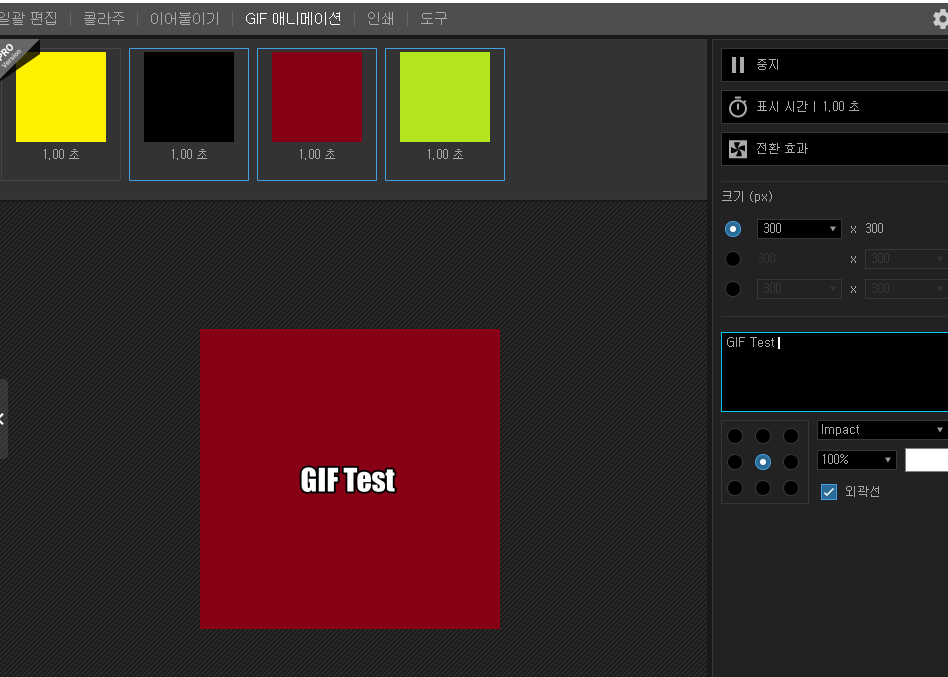Viewport: 948px width, 677px height.
Task: Toggle the 외곽선 outline checkbox
Action: tap(829, 492)
